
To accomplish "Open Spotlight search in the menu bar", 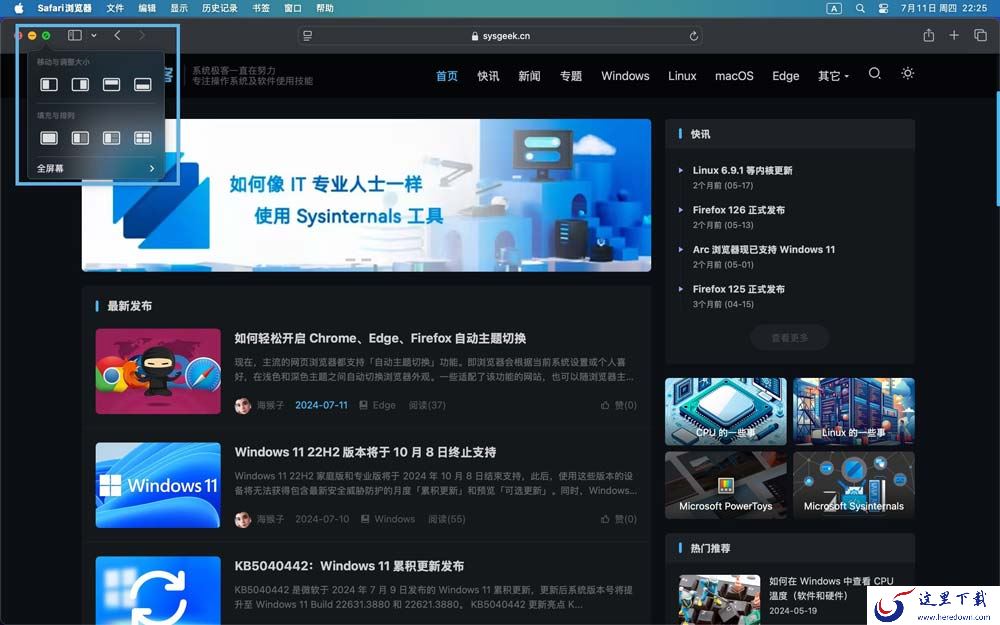I will (860, 8).
